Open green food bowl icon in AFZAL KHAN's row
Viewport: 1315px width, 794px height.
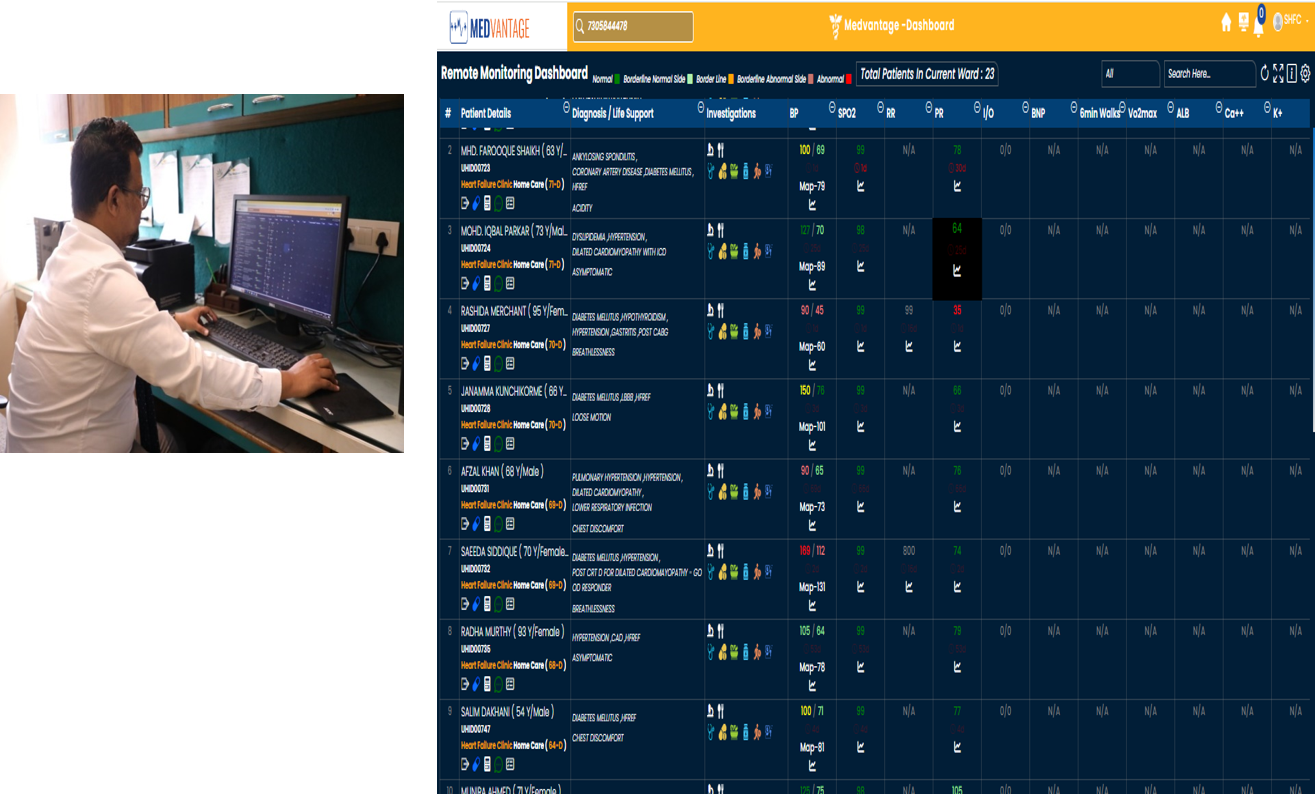pyautogui.click(x=733, y=491)
